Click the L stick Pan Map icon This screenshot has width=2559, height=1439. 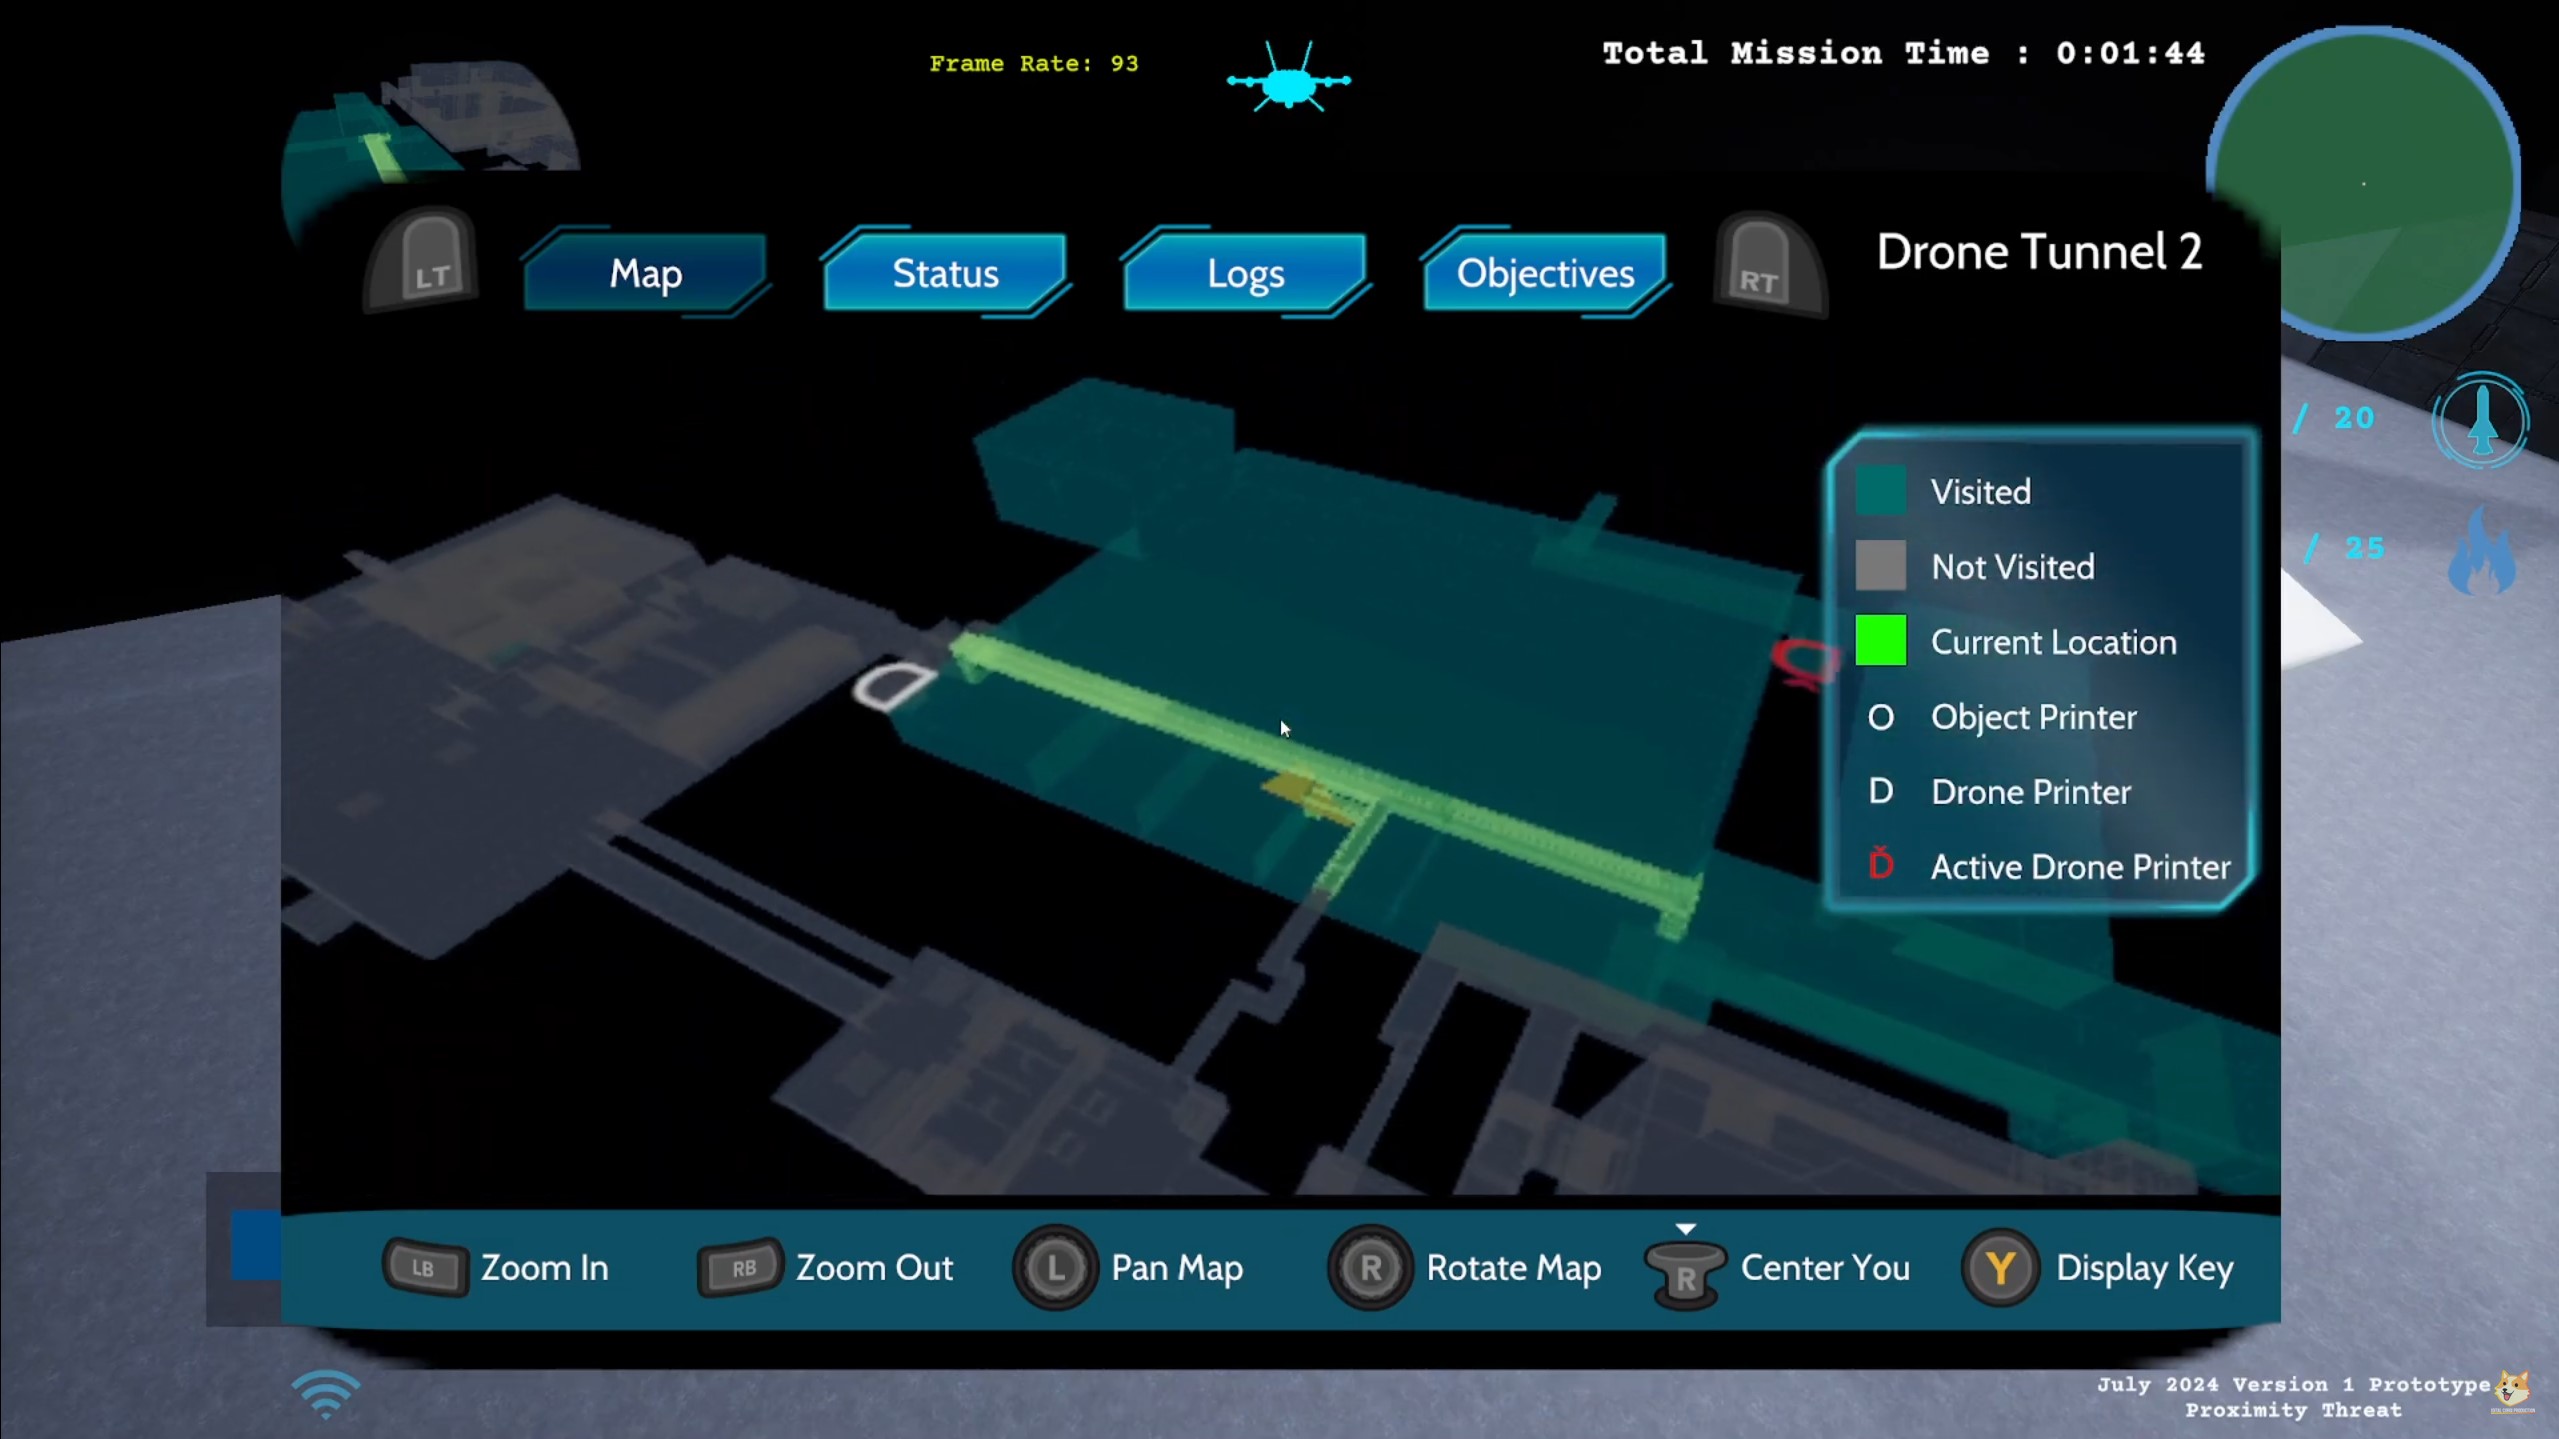(1055, 1267)
